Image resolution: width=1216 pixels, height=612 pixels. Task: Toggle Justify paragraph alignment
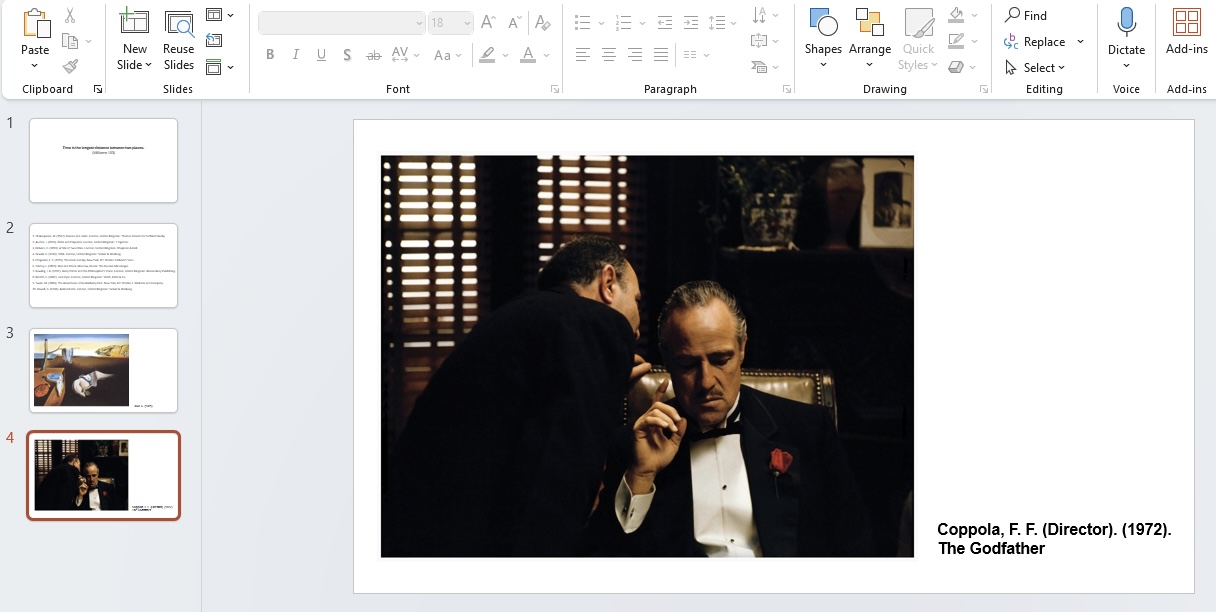661,55
